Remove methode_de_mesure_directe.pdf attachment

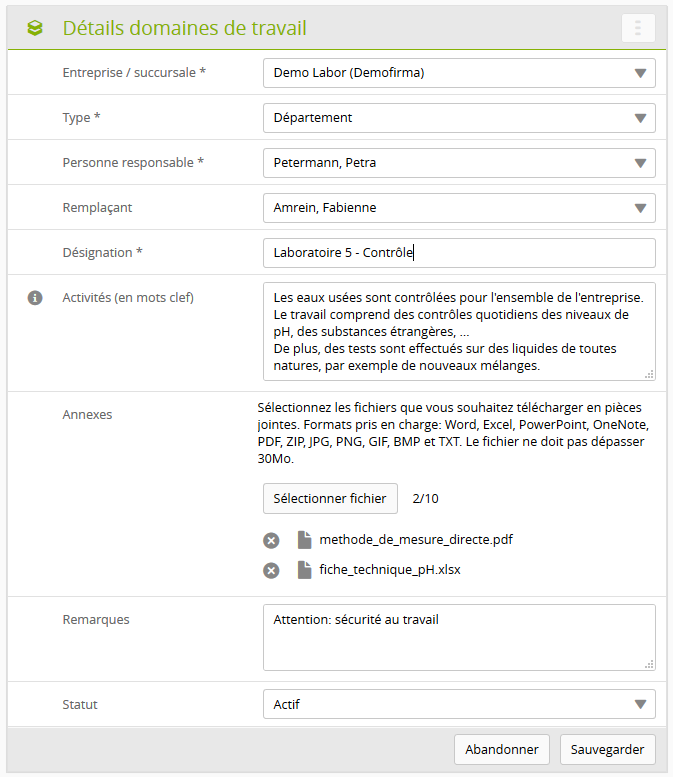pos(271,541)
